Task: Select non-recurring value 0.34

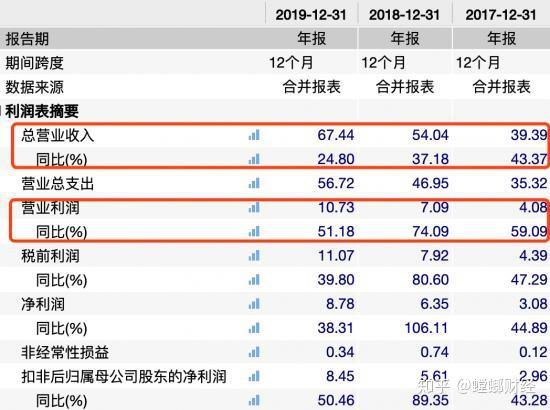Action: [x=340, y=352]
